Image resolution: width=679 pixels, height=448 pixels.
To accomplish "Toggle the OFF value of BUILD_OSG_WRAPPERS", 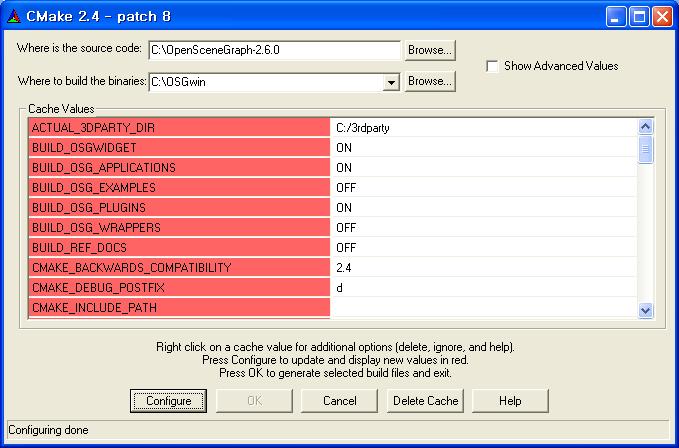I will click(x=484, y=227).
